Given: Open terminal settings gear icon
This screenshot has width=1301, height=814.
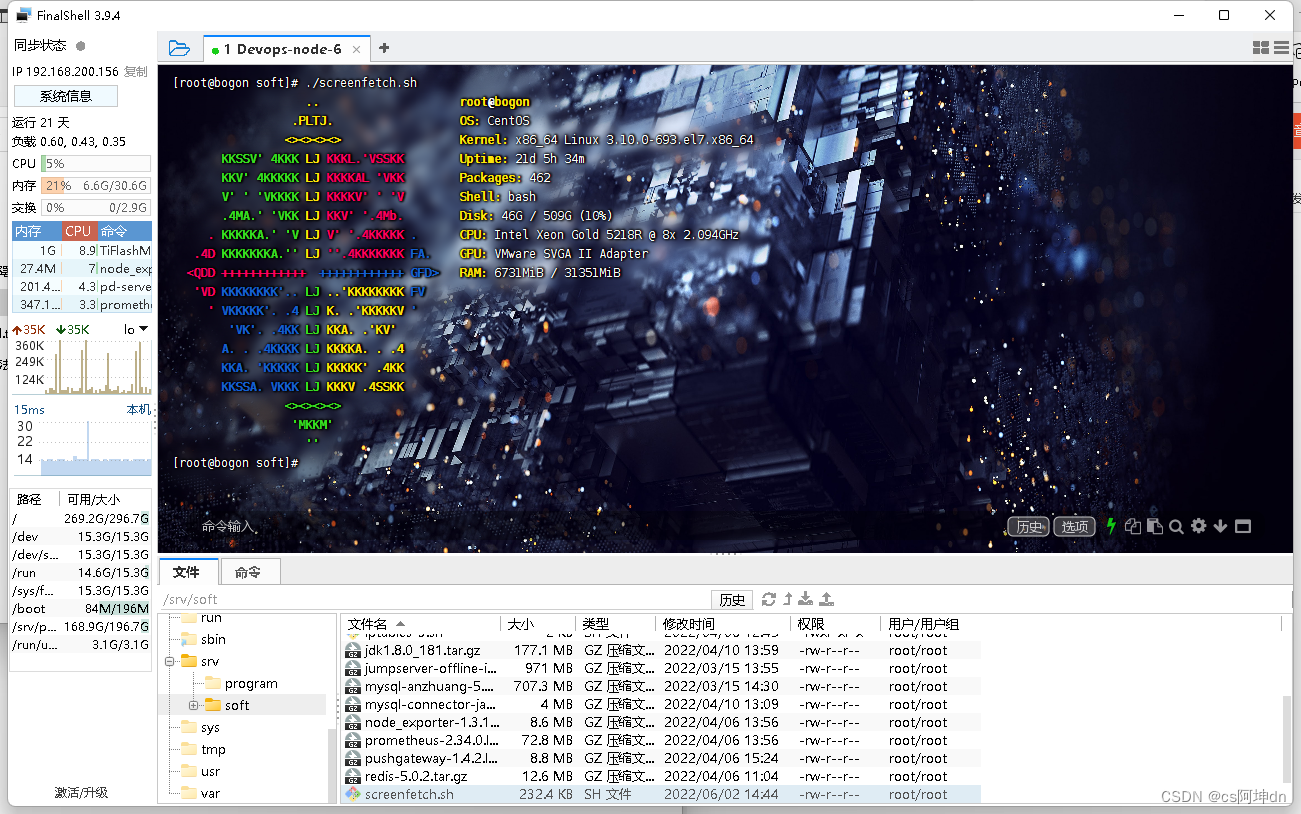Looking at the screenshot, I should 1199,526.
